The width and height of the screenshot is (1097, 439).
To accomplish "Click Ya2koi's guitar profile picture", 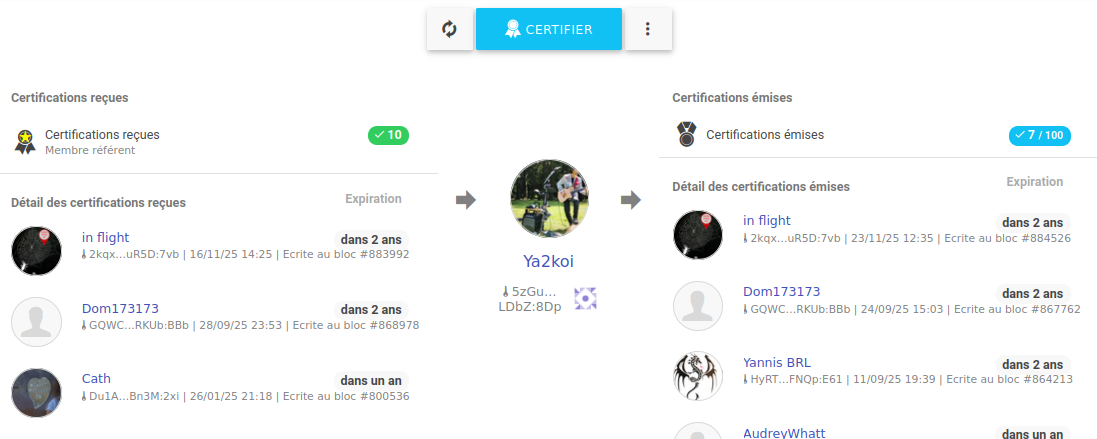I will (549, 199).
